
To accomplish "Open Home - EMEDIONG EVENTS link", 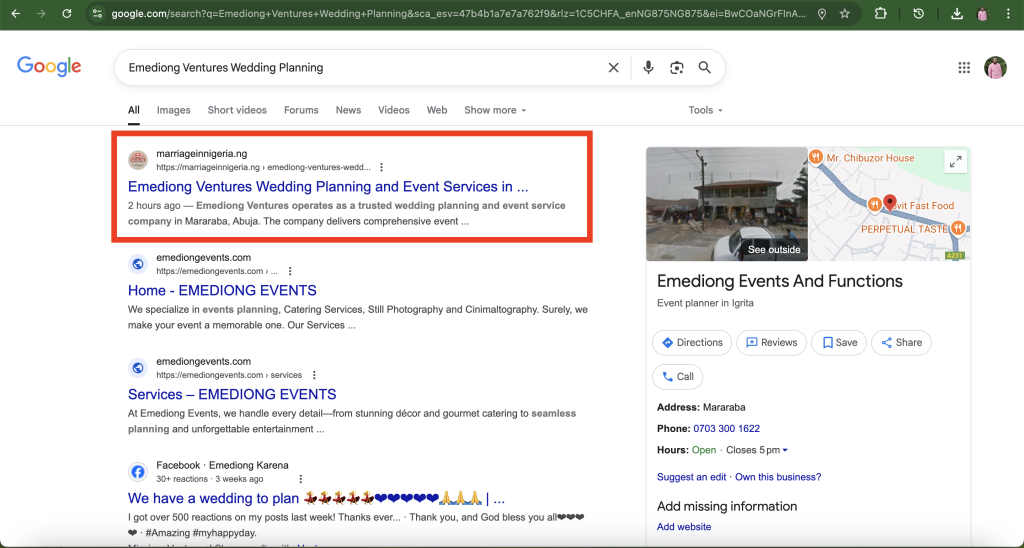I will [222, 291].
